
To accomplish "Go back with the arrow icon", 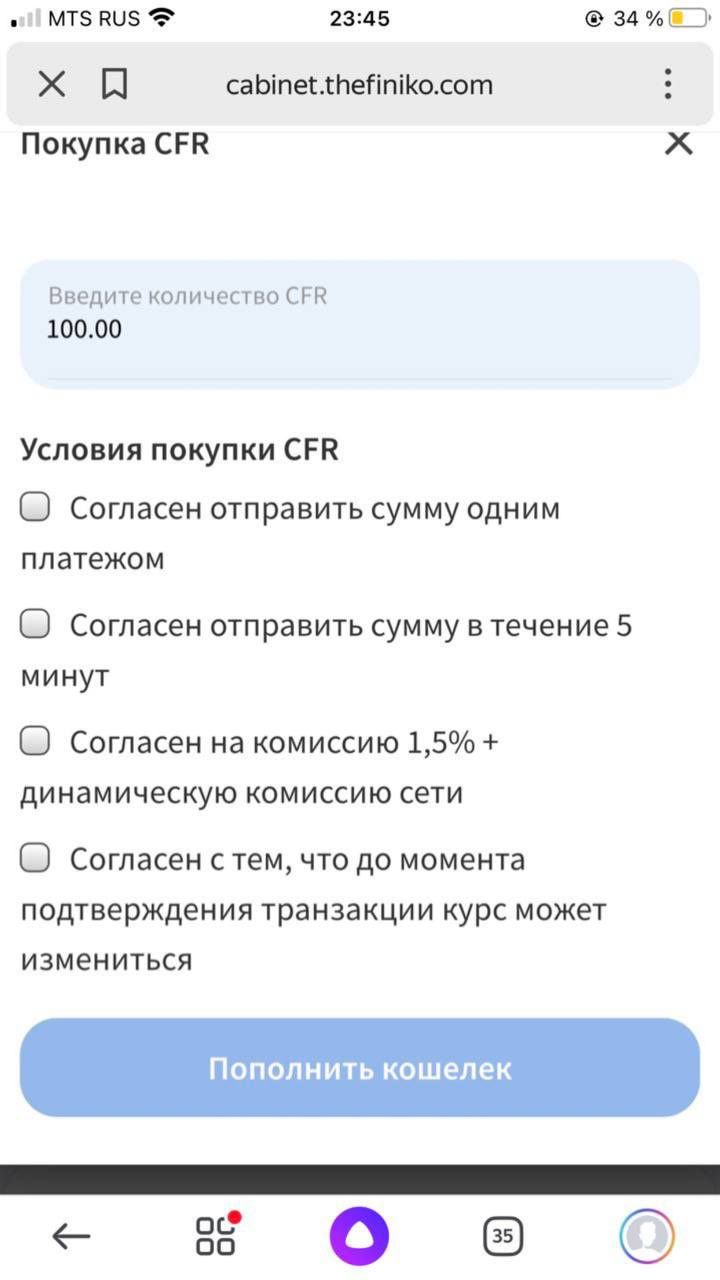I will (x=71, y=1237).
